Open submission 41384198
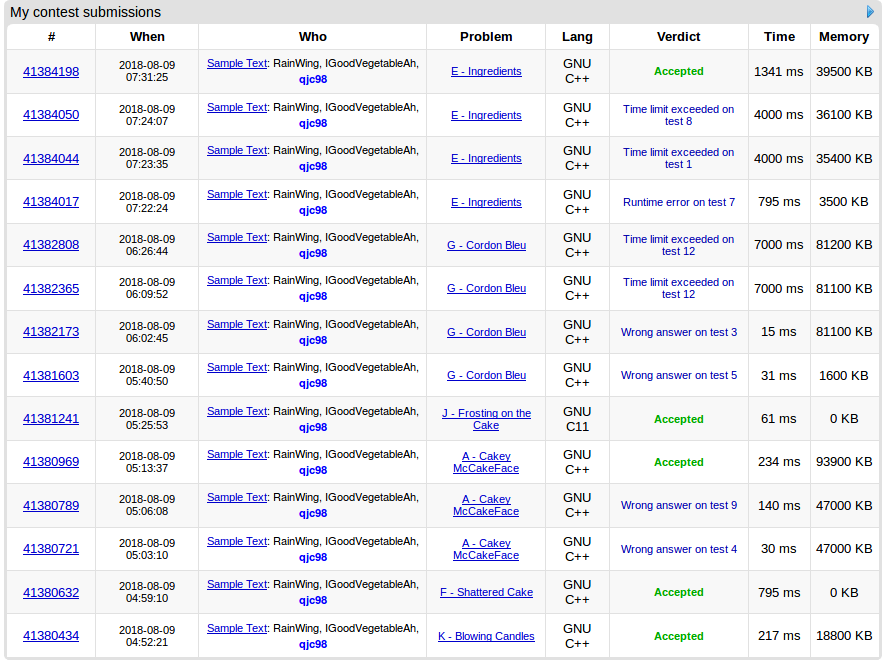This screenshot has width=883, height=663. (51, 71)
